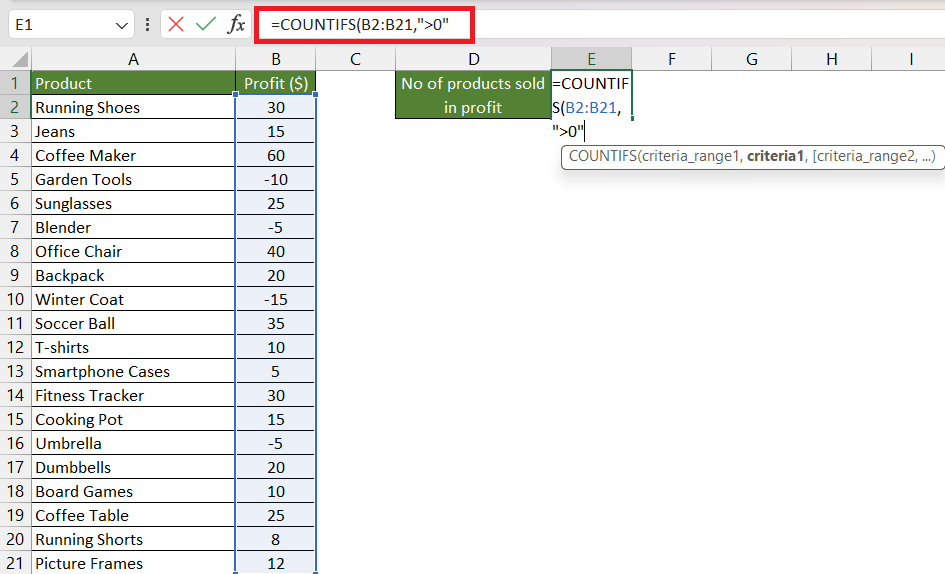Click the Cooking Pot cell
This screenshot has height=574, width=945.
133,419
